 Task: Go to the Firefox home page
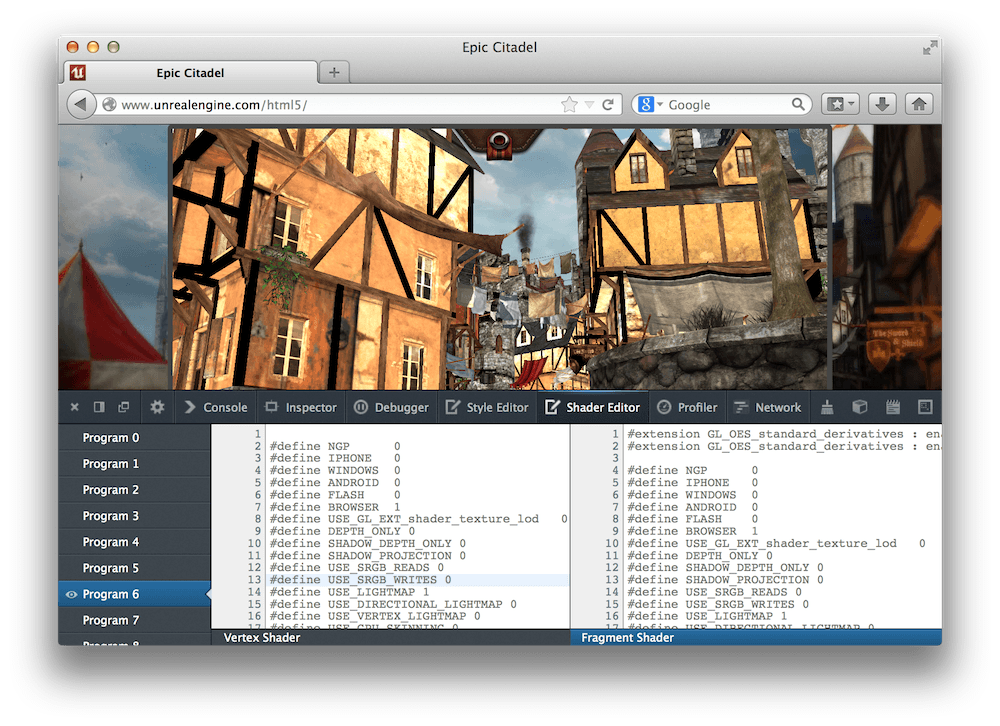point(918,103)
